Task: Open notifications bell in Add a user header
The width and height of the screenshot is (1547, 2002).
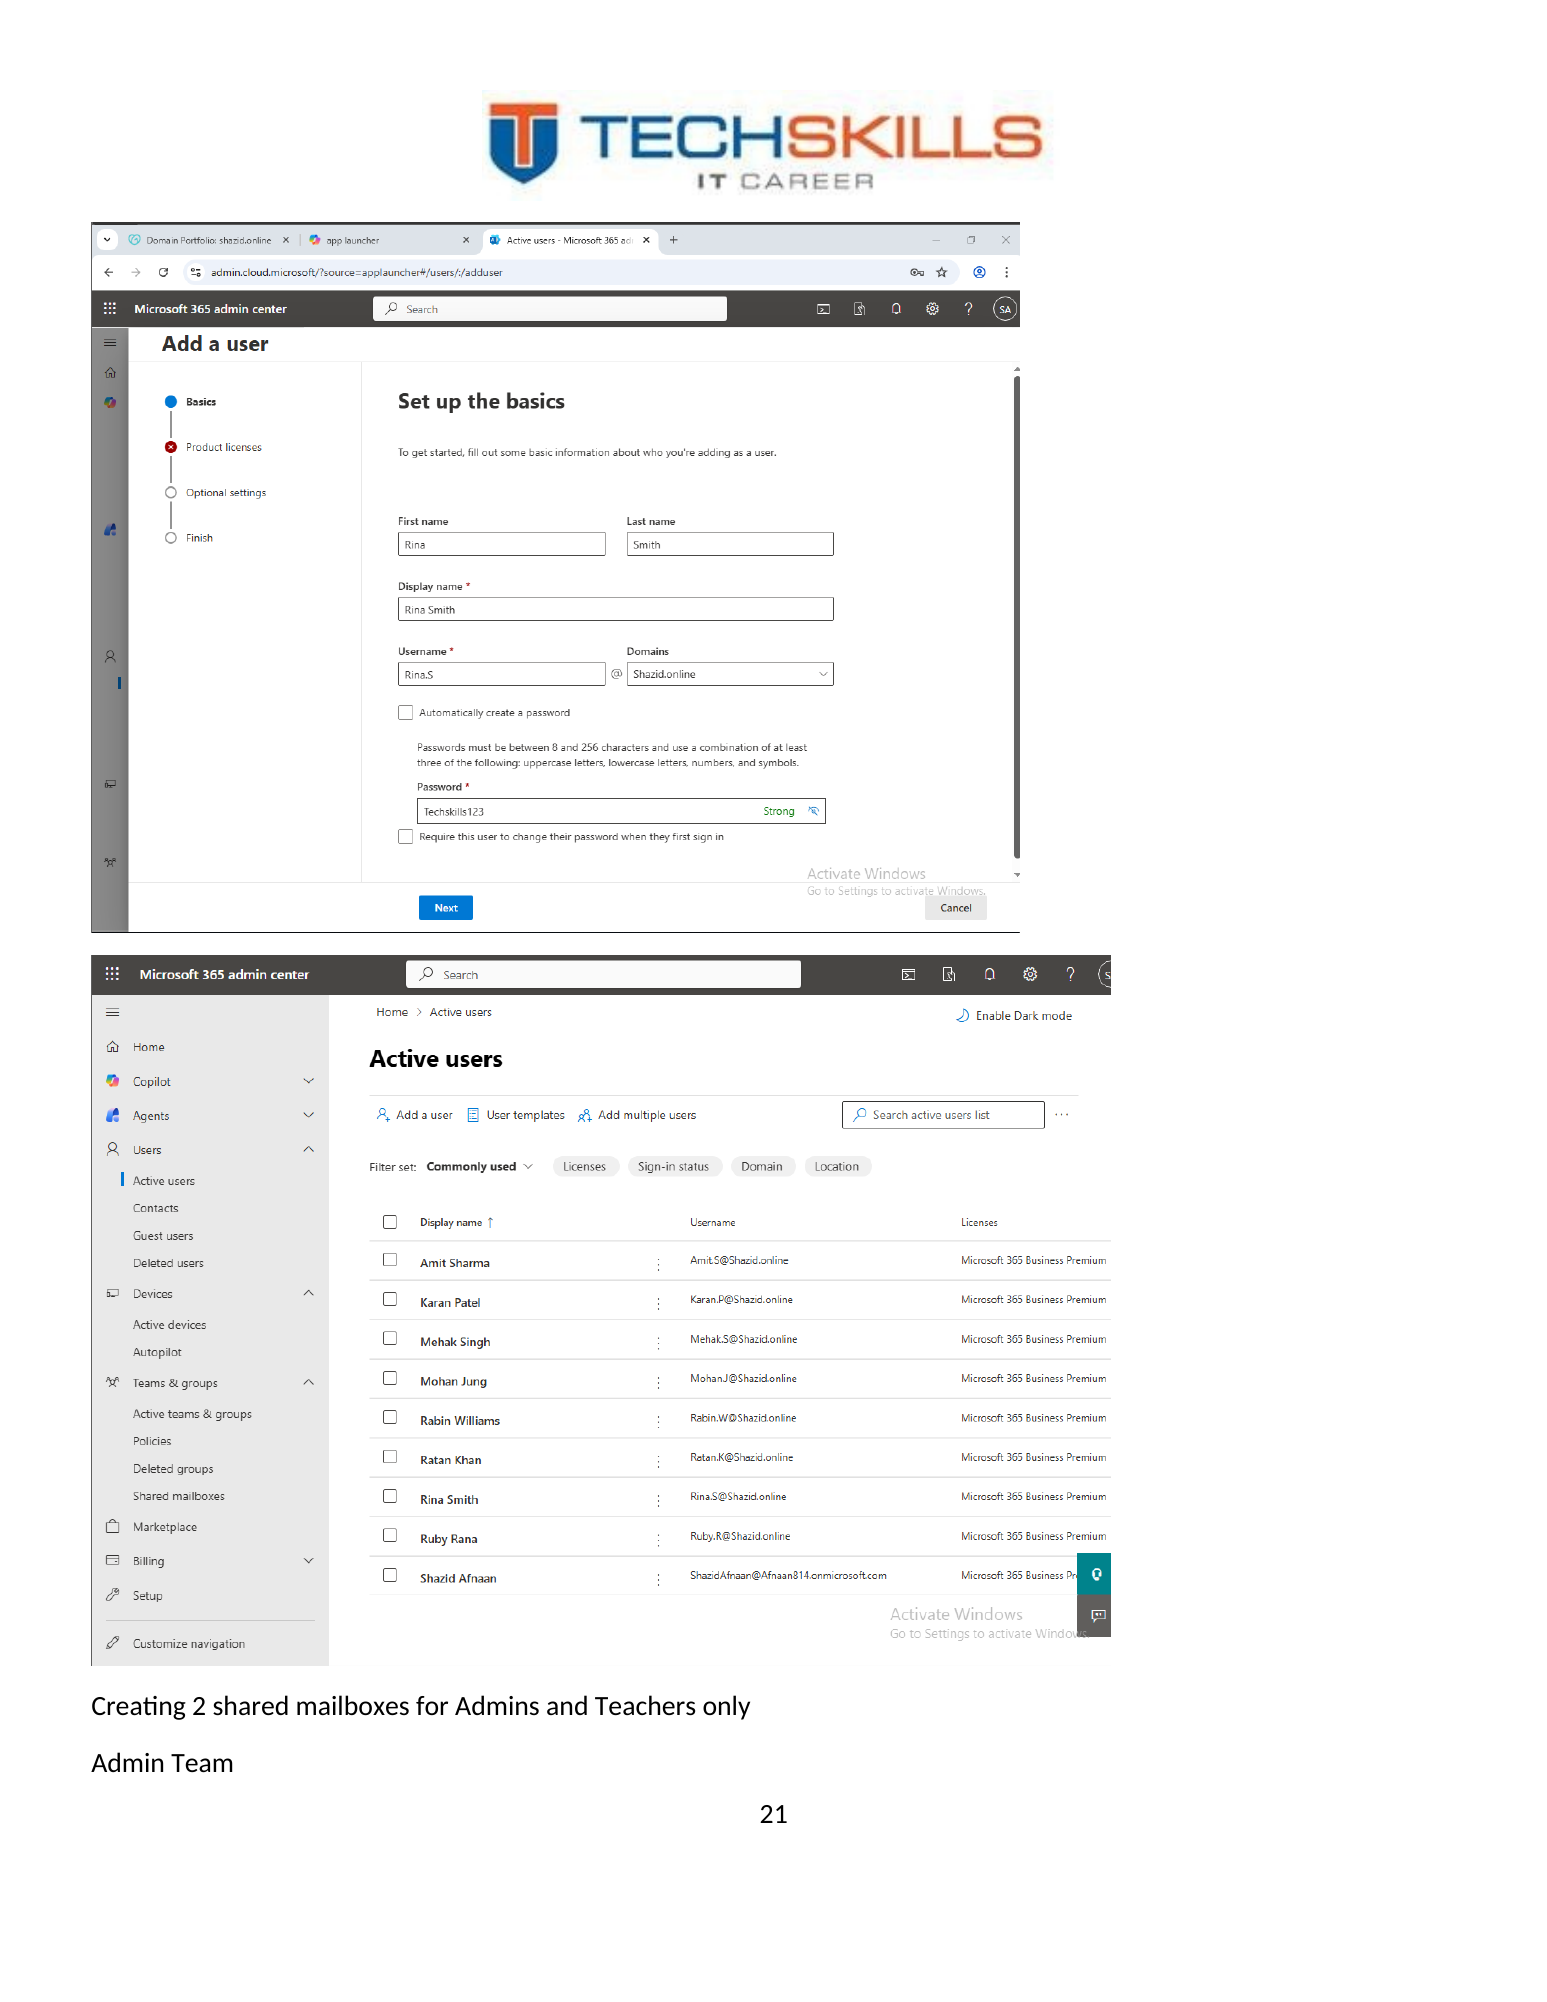Action: 896,309
